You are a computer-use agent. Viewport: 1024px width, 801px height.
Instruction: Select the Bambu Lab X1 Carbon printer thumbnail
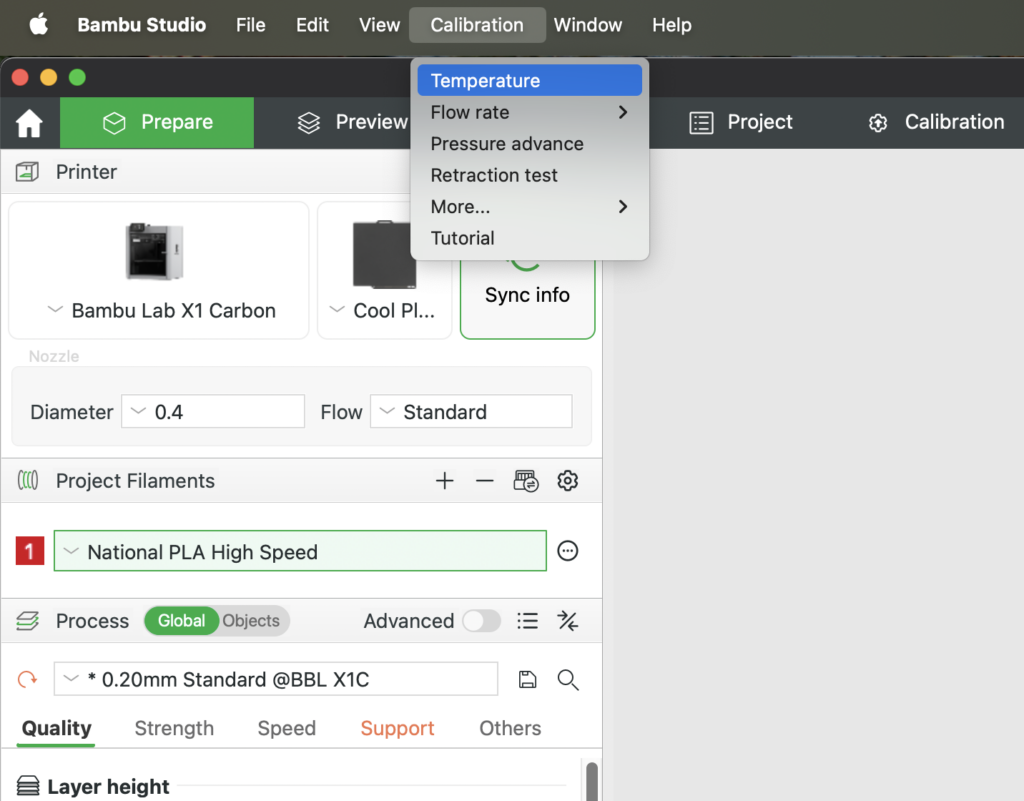pos(155,251)
